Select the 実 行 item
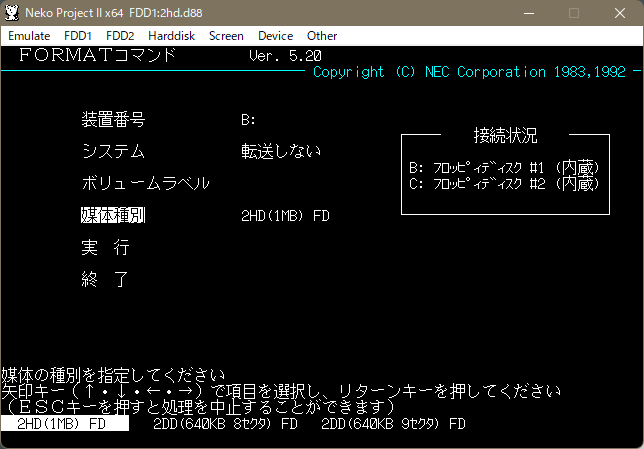Image resolution: width=644 pixels, height=449 pixels. [x=105, y=247]
